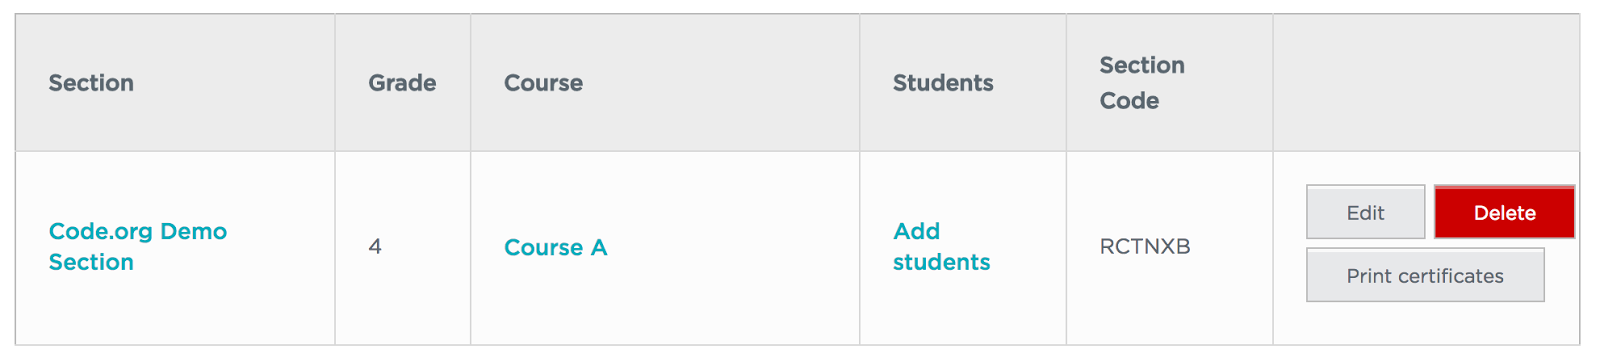
Task: Click the RCTNXB section code text
Action: click(x=1145, y=247)
